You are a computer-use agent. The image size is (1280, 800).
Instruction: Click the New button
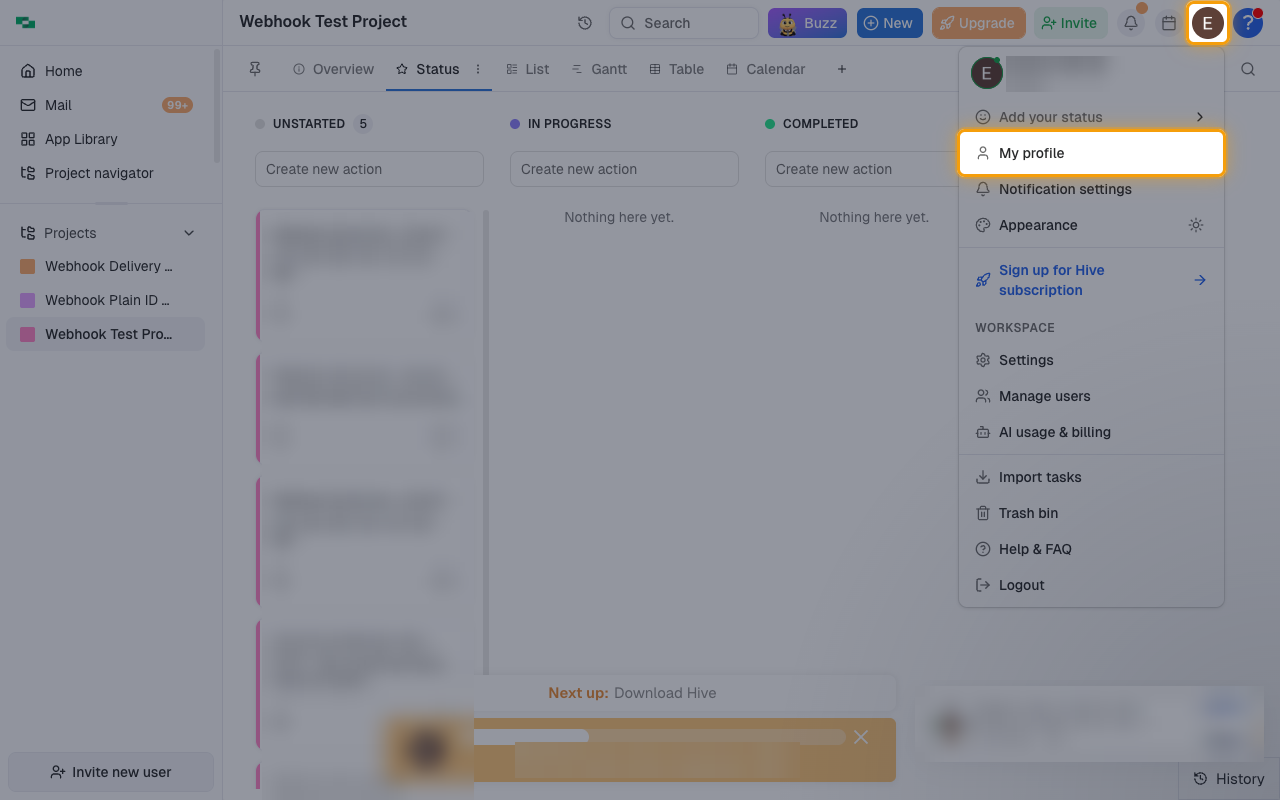(890, 23)
